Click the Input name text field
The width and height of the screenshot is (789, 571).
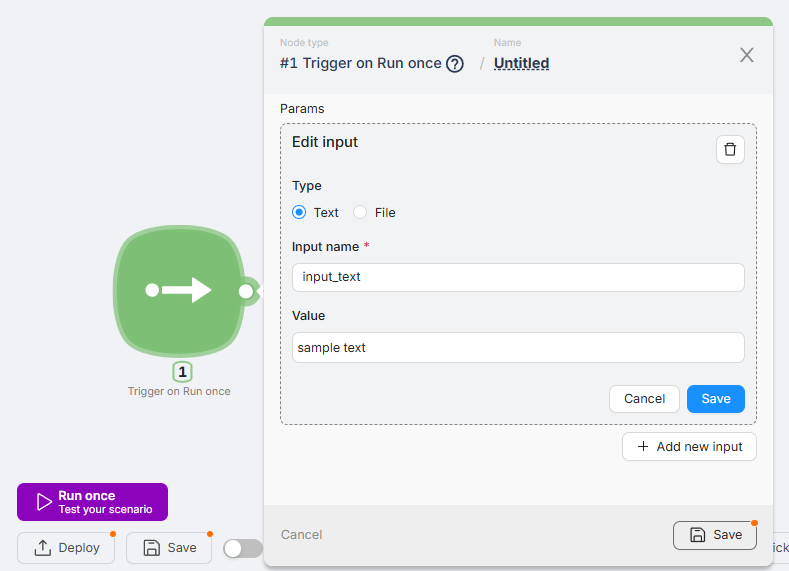518,277
